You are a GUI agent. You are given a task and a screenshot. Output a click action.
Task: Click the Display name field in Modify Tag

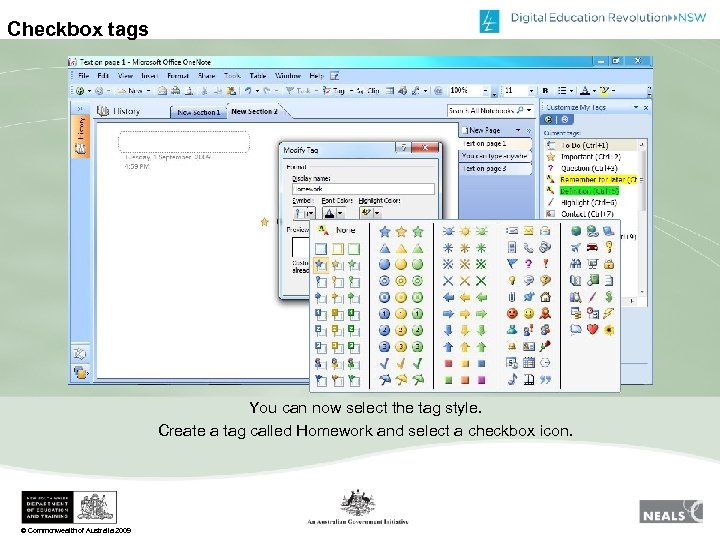click(363, 189)
